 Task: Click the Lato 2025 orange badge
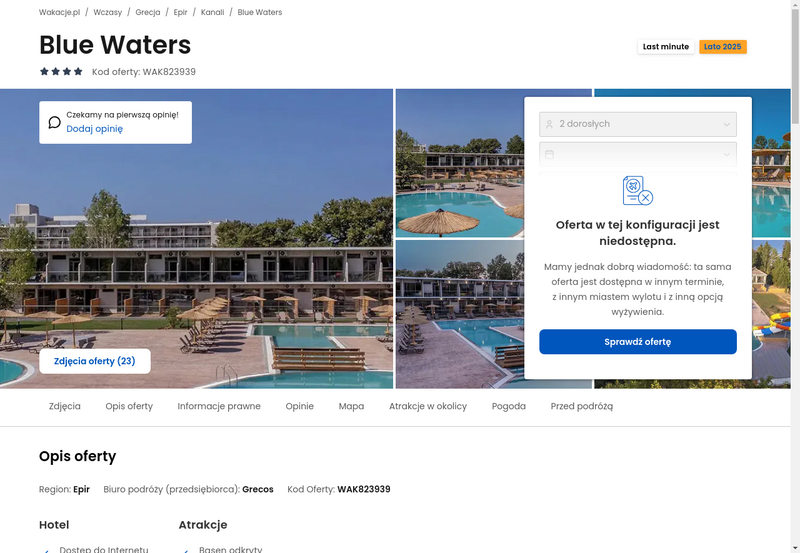pyautogui.click(x=722, y=46)
